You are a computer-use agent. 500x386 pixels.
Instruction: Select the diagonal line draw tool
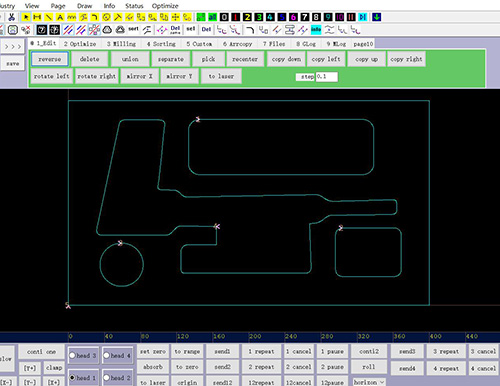point(48,17)
